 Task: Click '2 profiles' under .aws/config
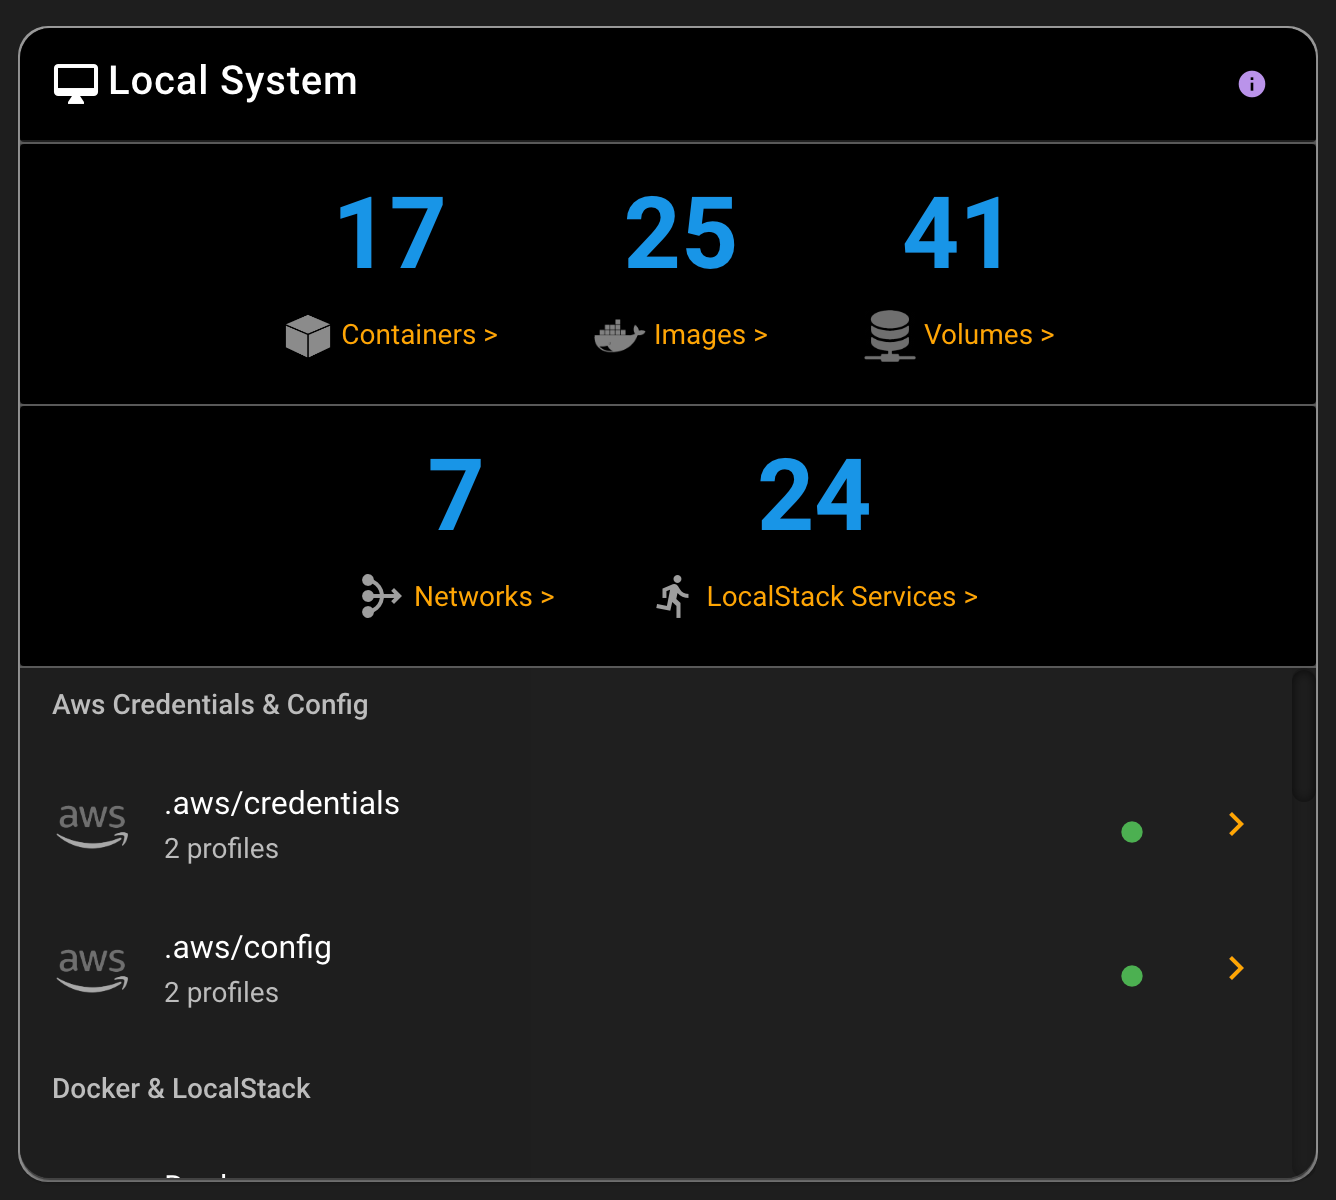coord(222,993)
